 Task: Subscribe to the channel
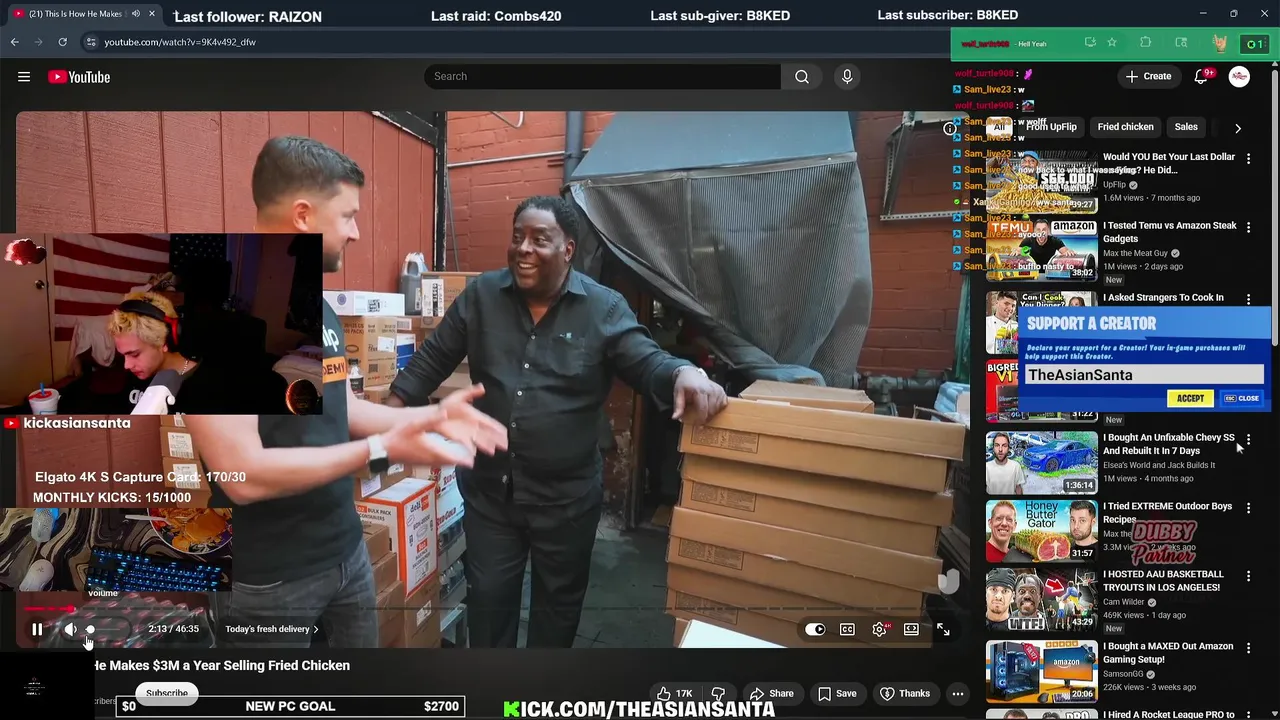(167, 693)
